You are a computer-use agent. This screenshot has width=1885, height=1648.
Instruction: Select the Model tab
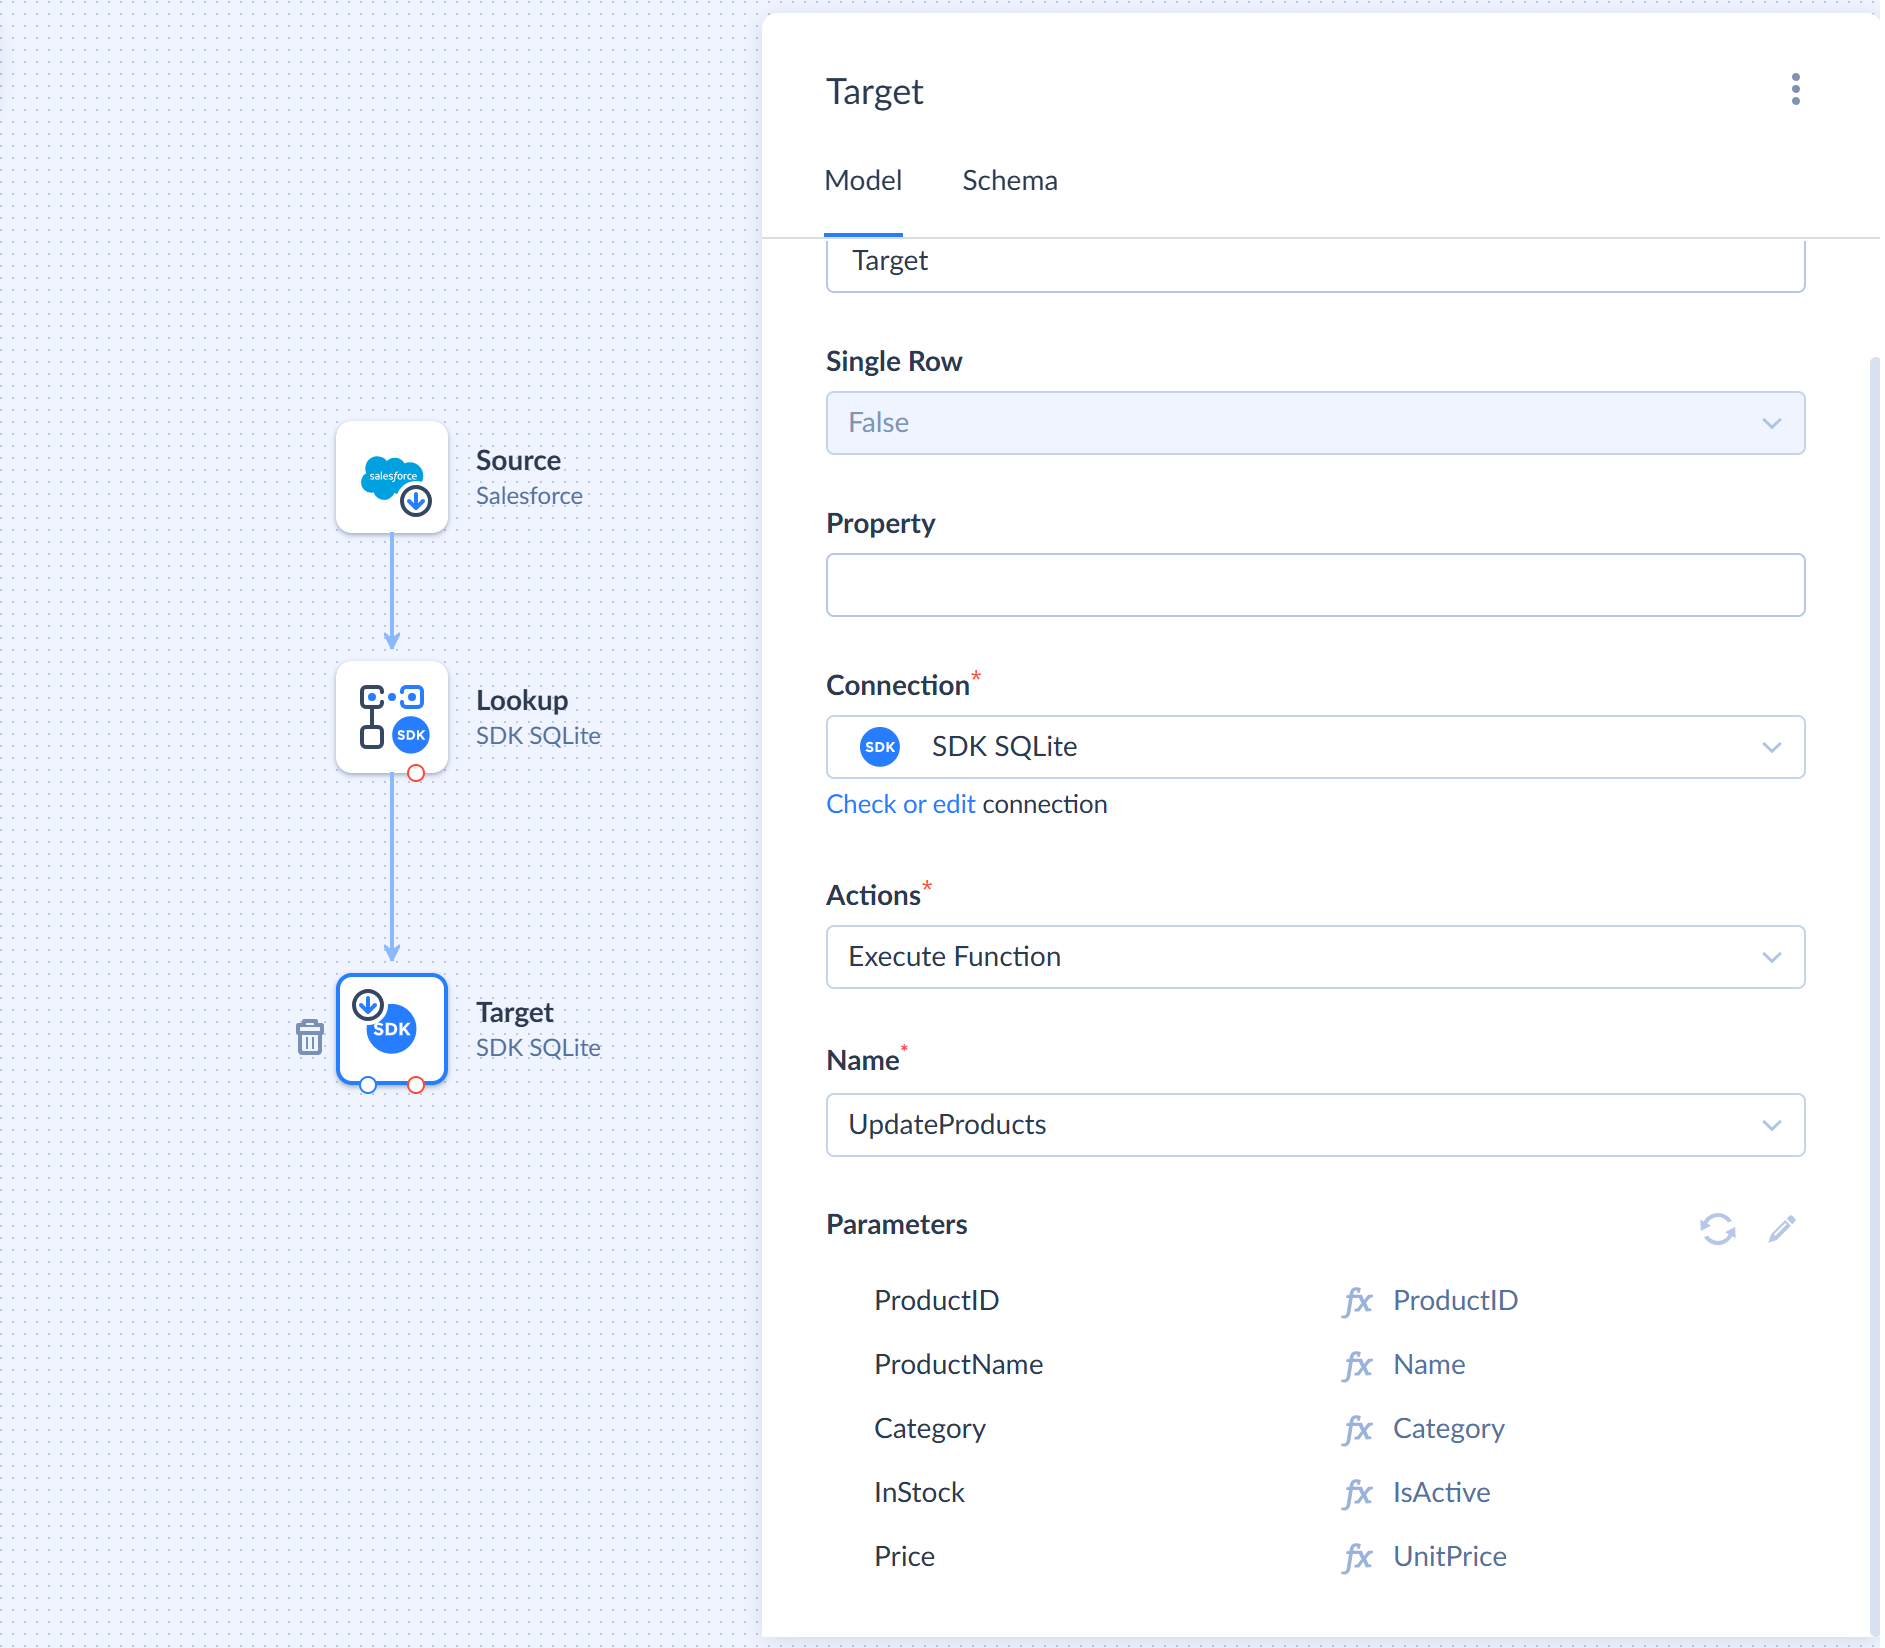pyautogui.click(x=863, y=181)
